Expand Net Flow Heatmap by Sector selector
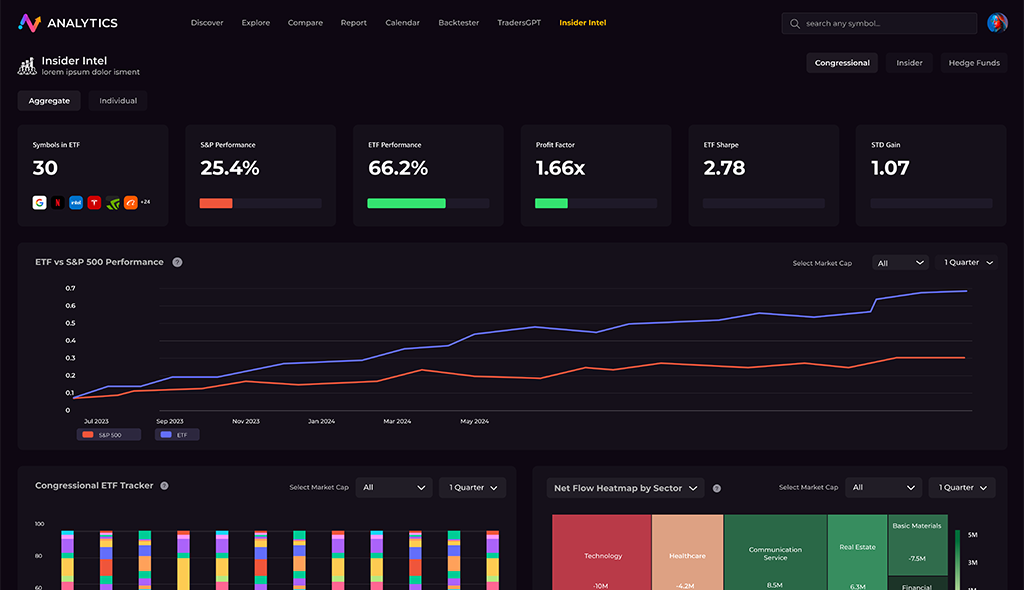The image size is (1024, 590). (x=625, y=488)
